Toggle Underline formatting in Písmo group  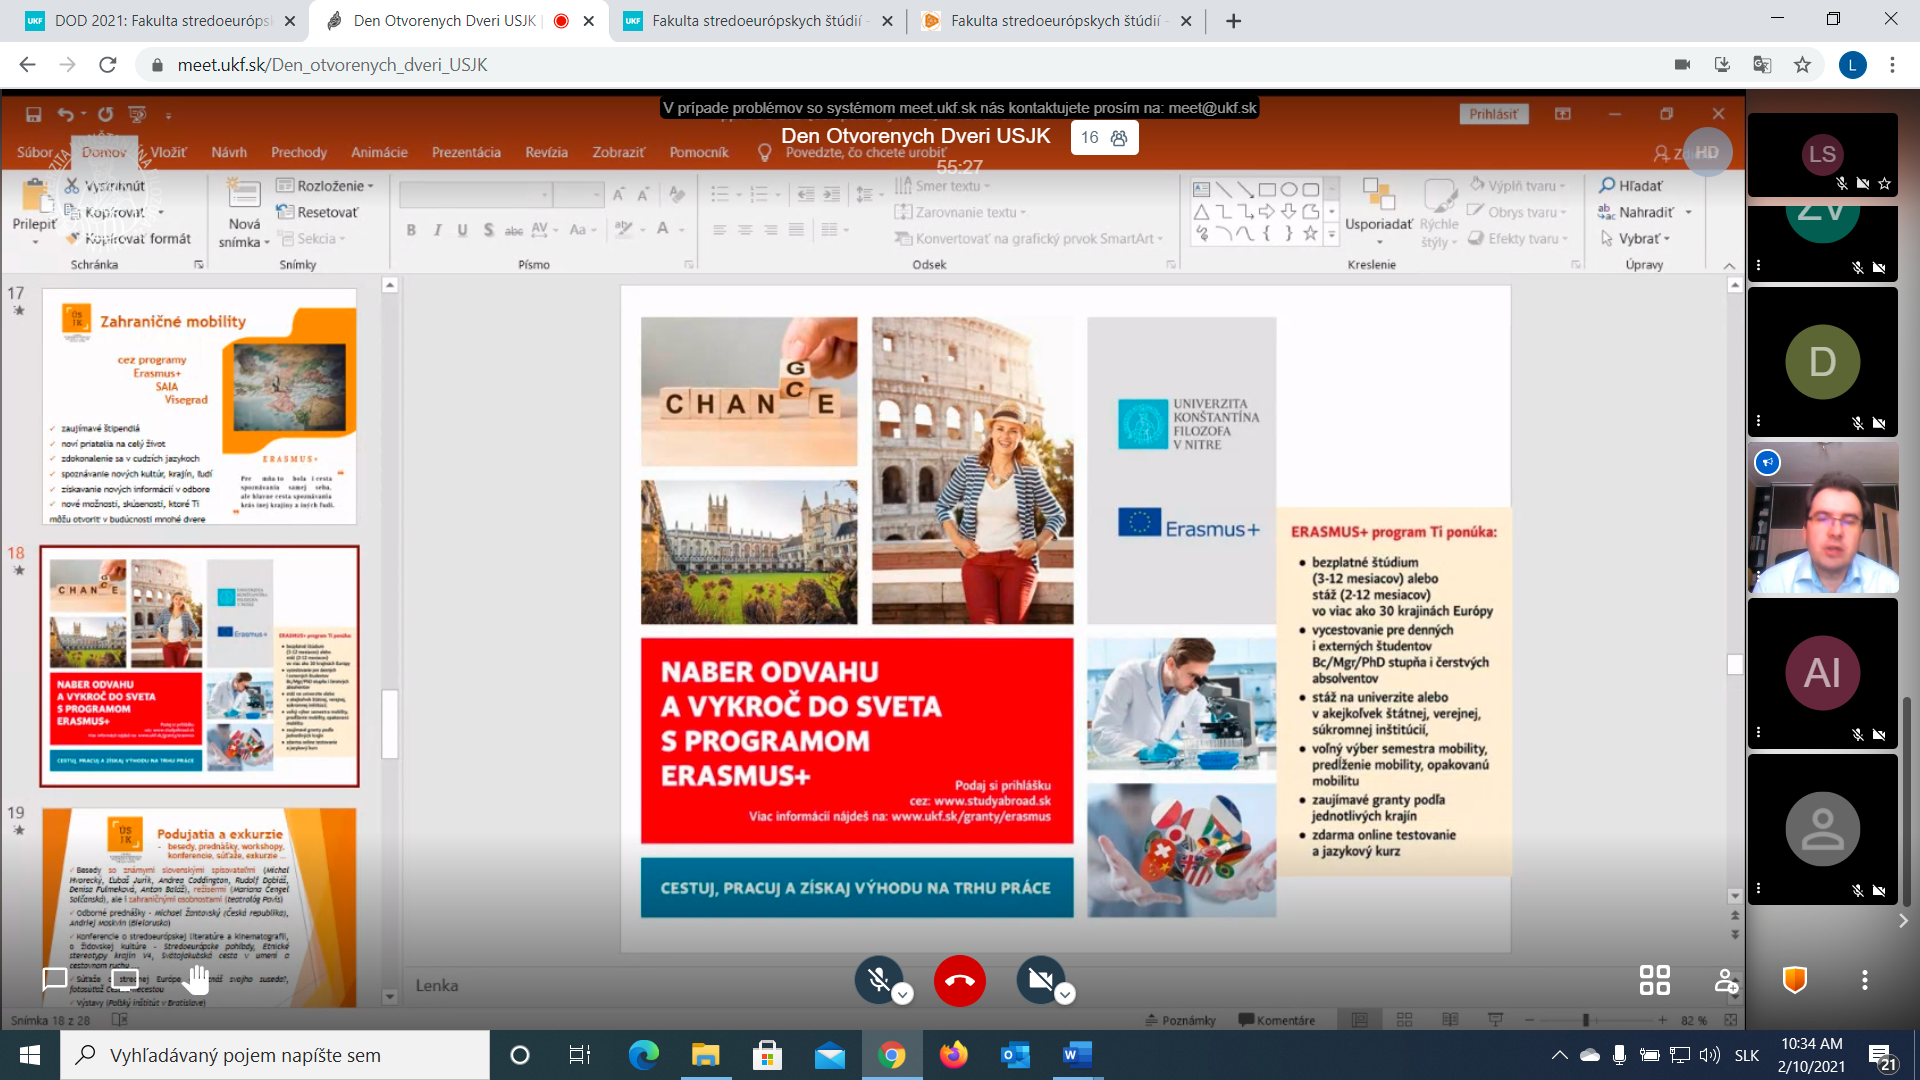point(462,230)
